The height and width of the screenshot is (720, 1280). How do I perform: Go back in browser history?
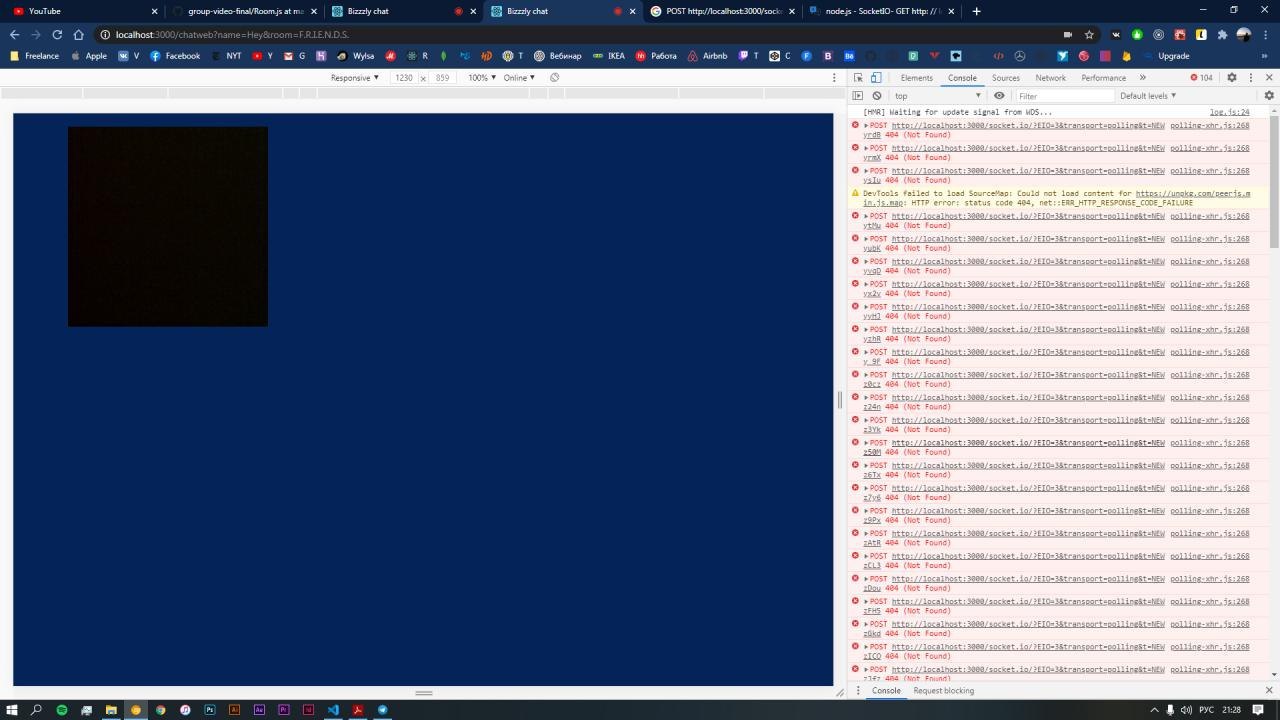click(14, 34)
